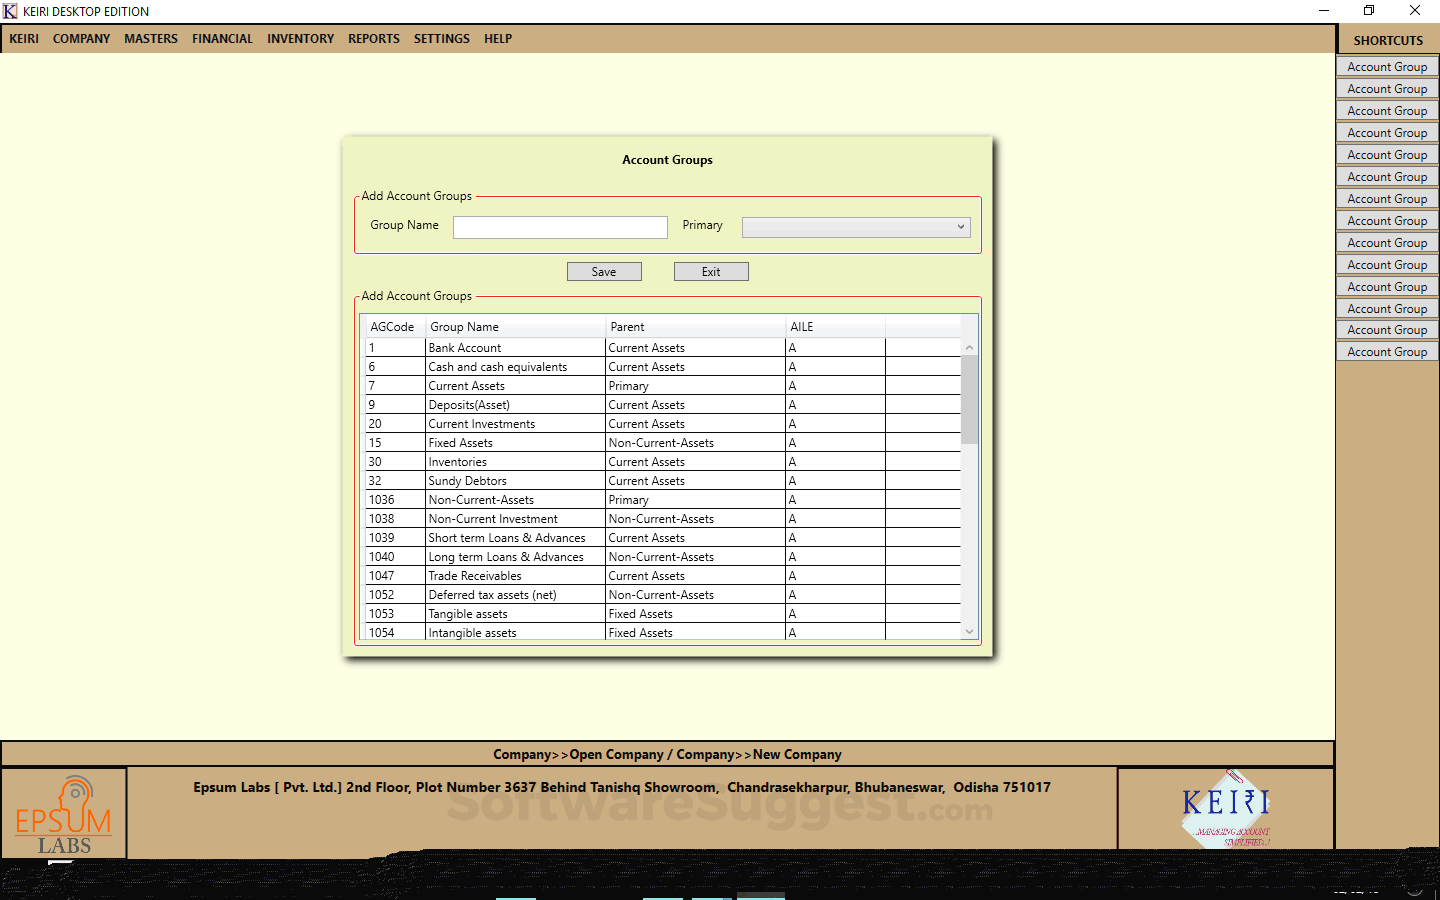This screenshot has height=900, width=1440.
Task: Open the SETTINGS menu
Action: 441,38
